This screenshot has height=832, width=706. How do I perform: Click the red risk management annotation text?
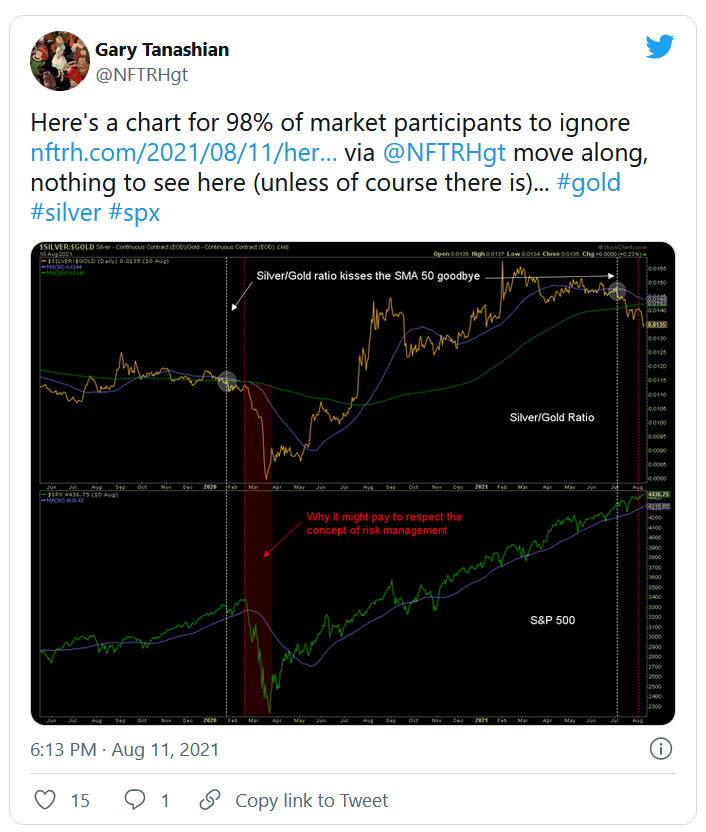click(x=384, y=523)
